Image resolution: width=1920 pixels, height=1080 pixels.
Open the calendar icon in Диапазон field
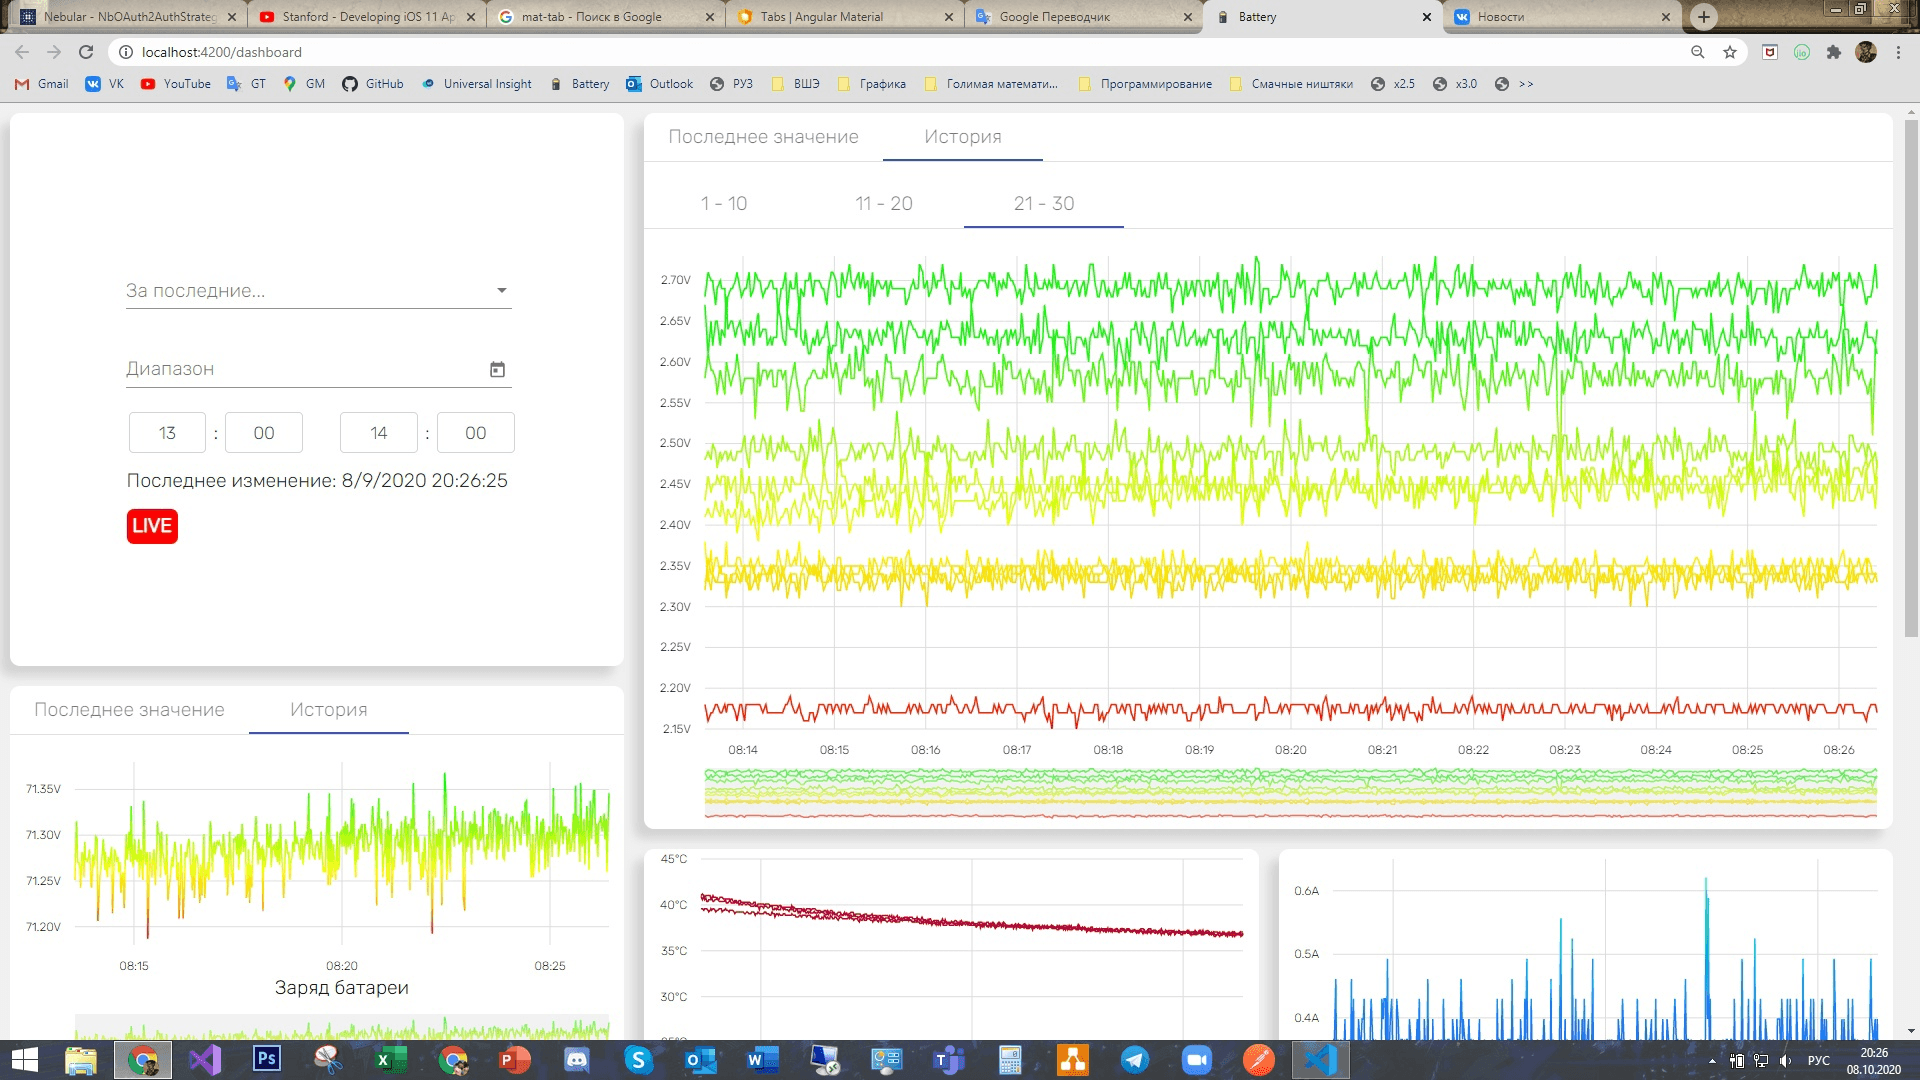(x=497, y=369)
